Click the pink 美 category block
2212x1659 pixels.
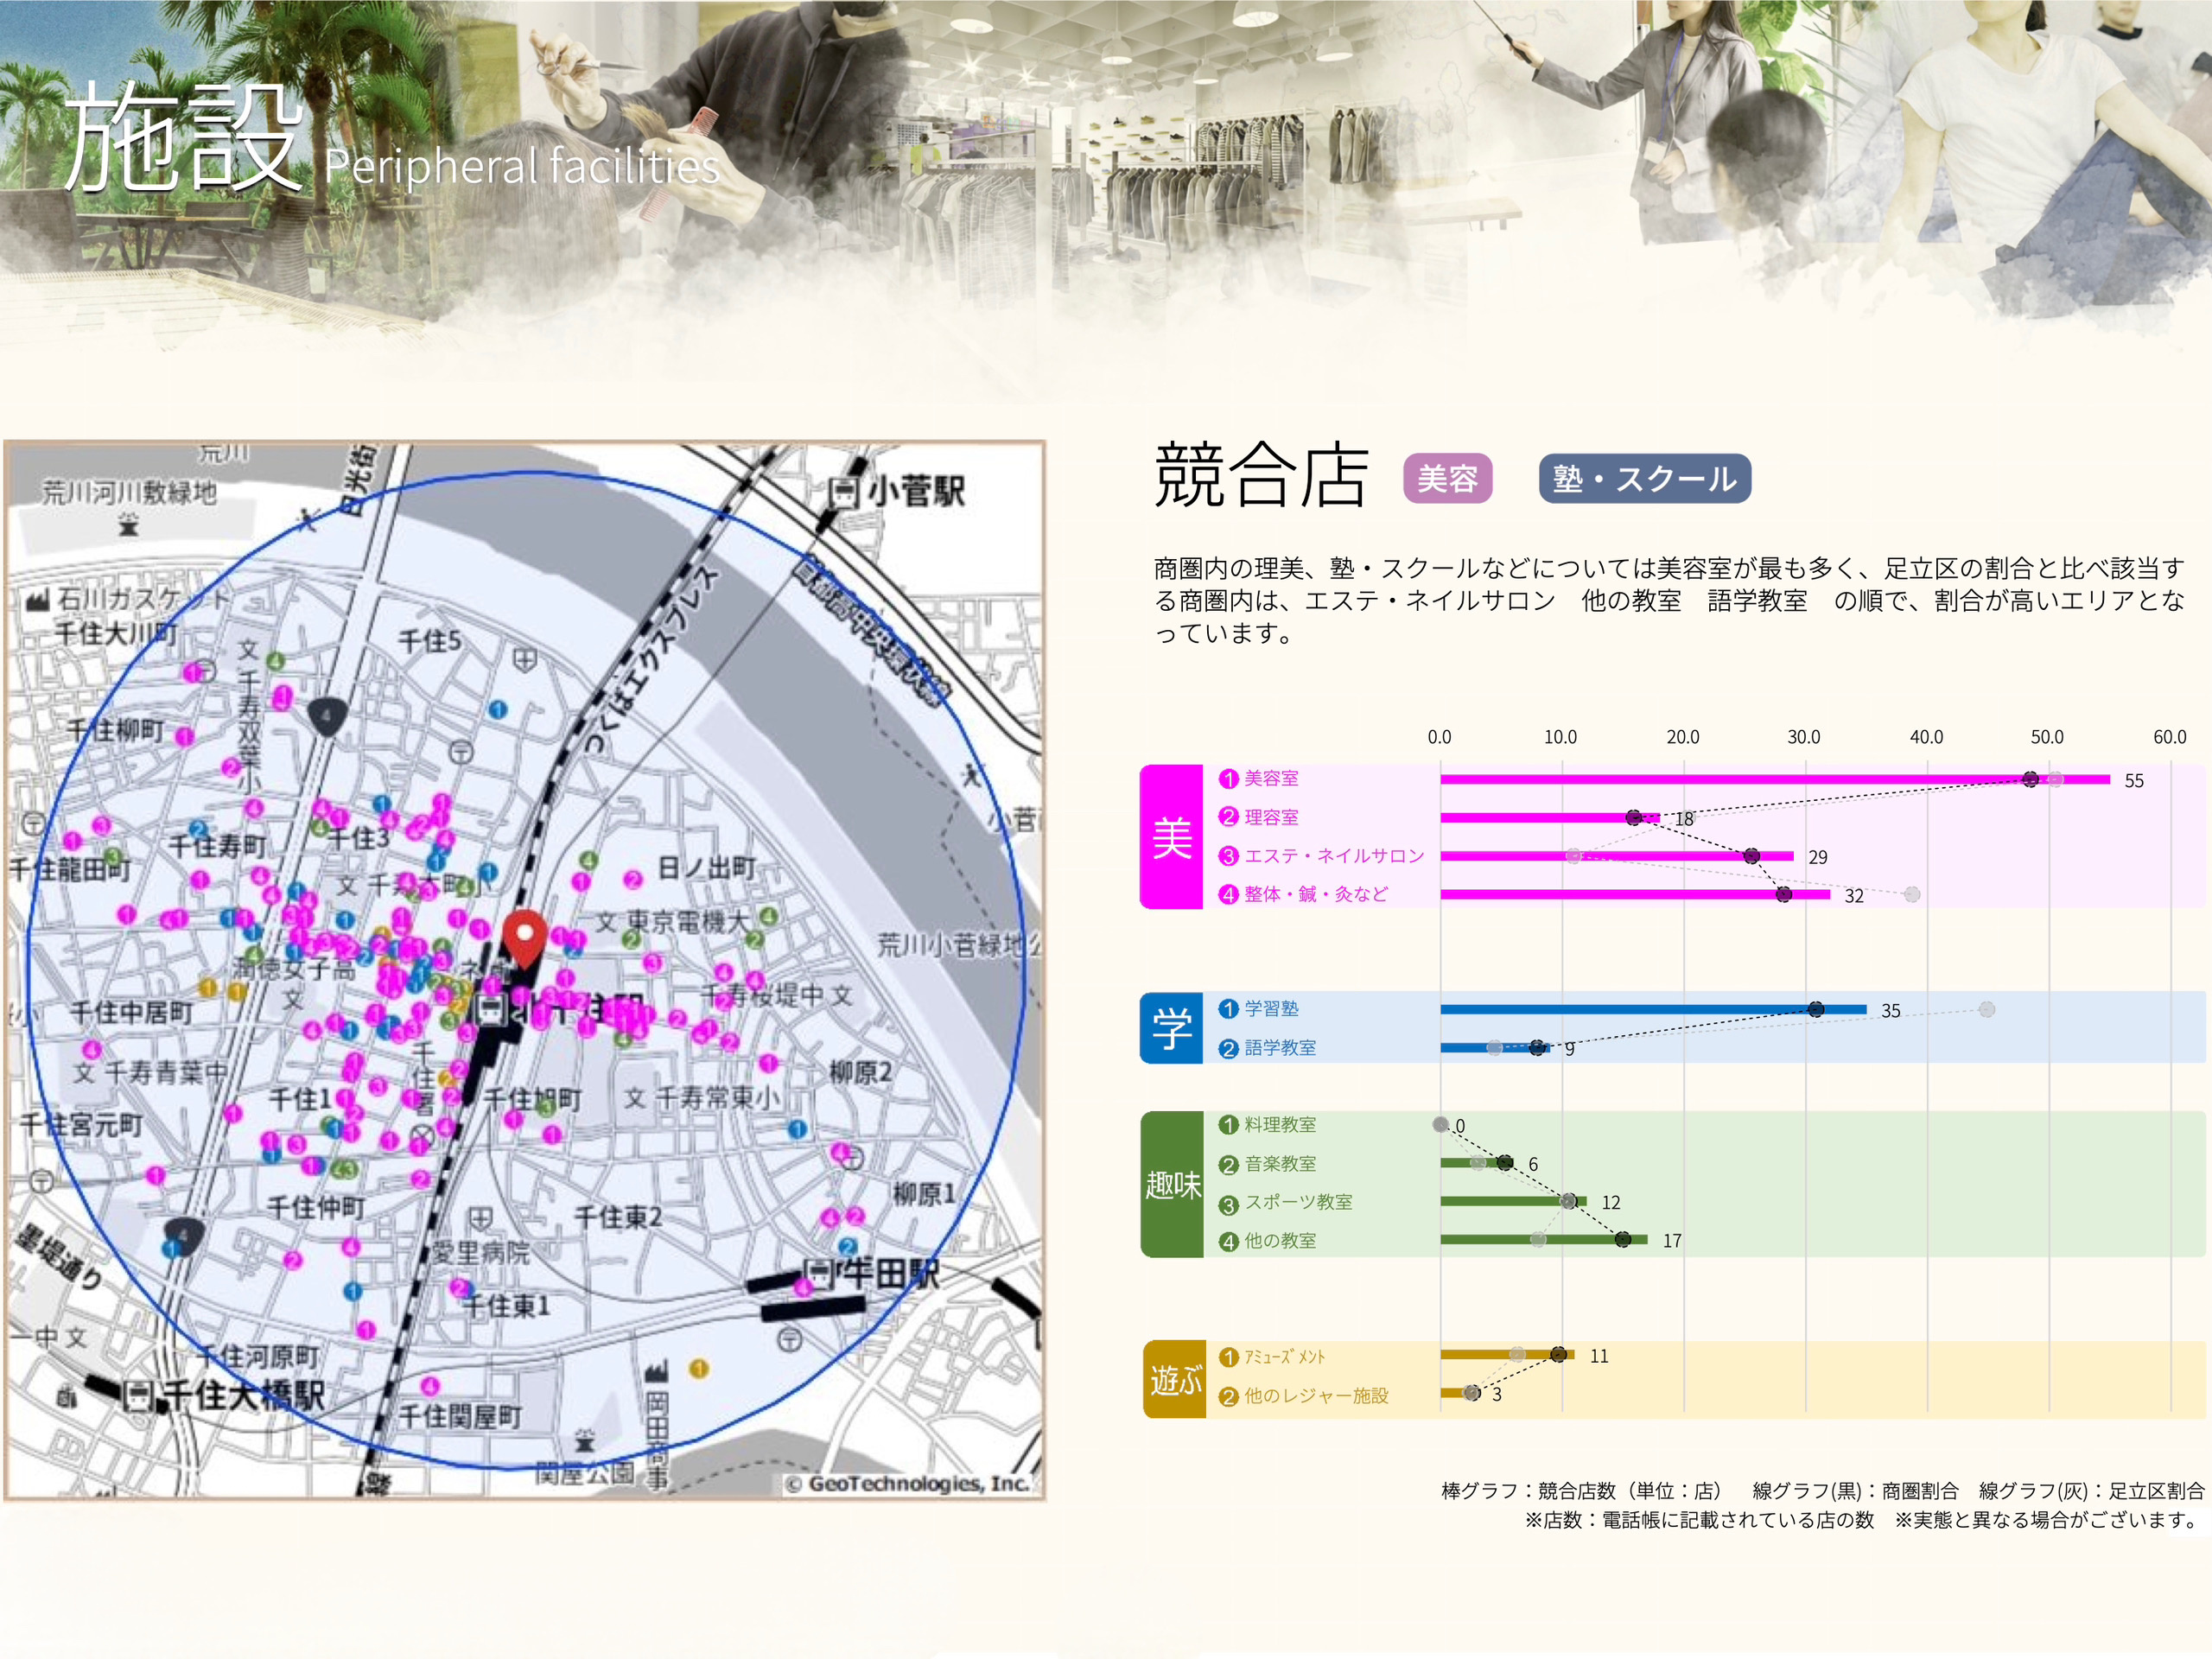click(1171, 837)
